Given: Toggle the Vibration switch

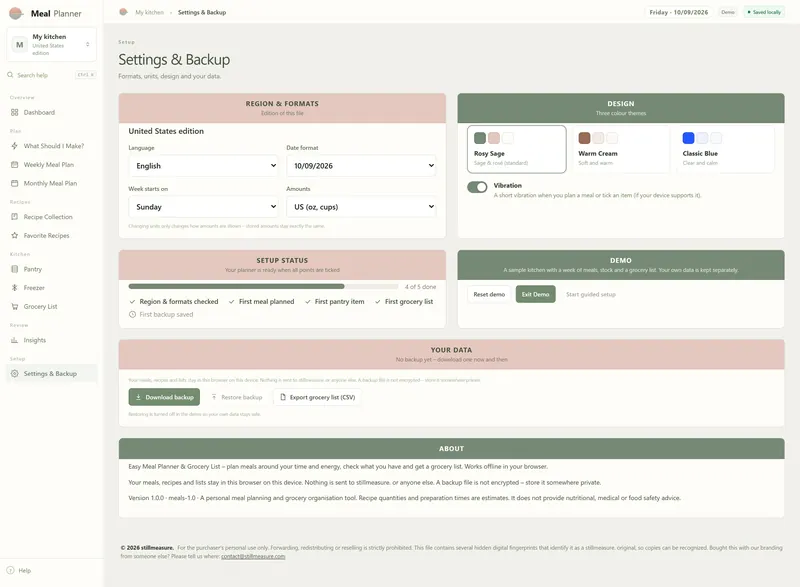Looking at the screenshot, I should pos(477,187).
